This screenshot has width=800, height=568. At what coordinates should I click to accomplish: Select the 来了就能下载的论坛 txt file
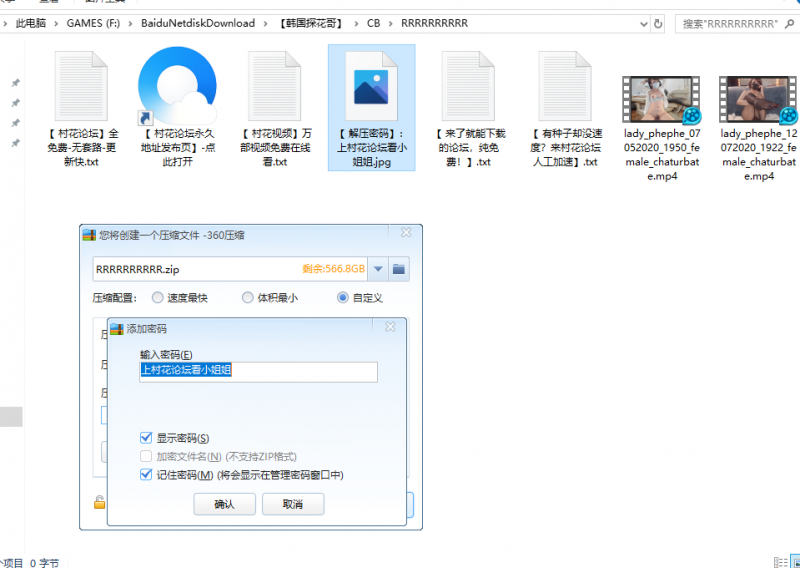coord(469,87)
